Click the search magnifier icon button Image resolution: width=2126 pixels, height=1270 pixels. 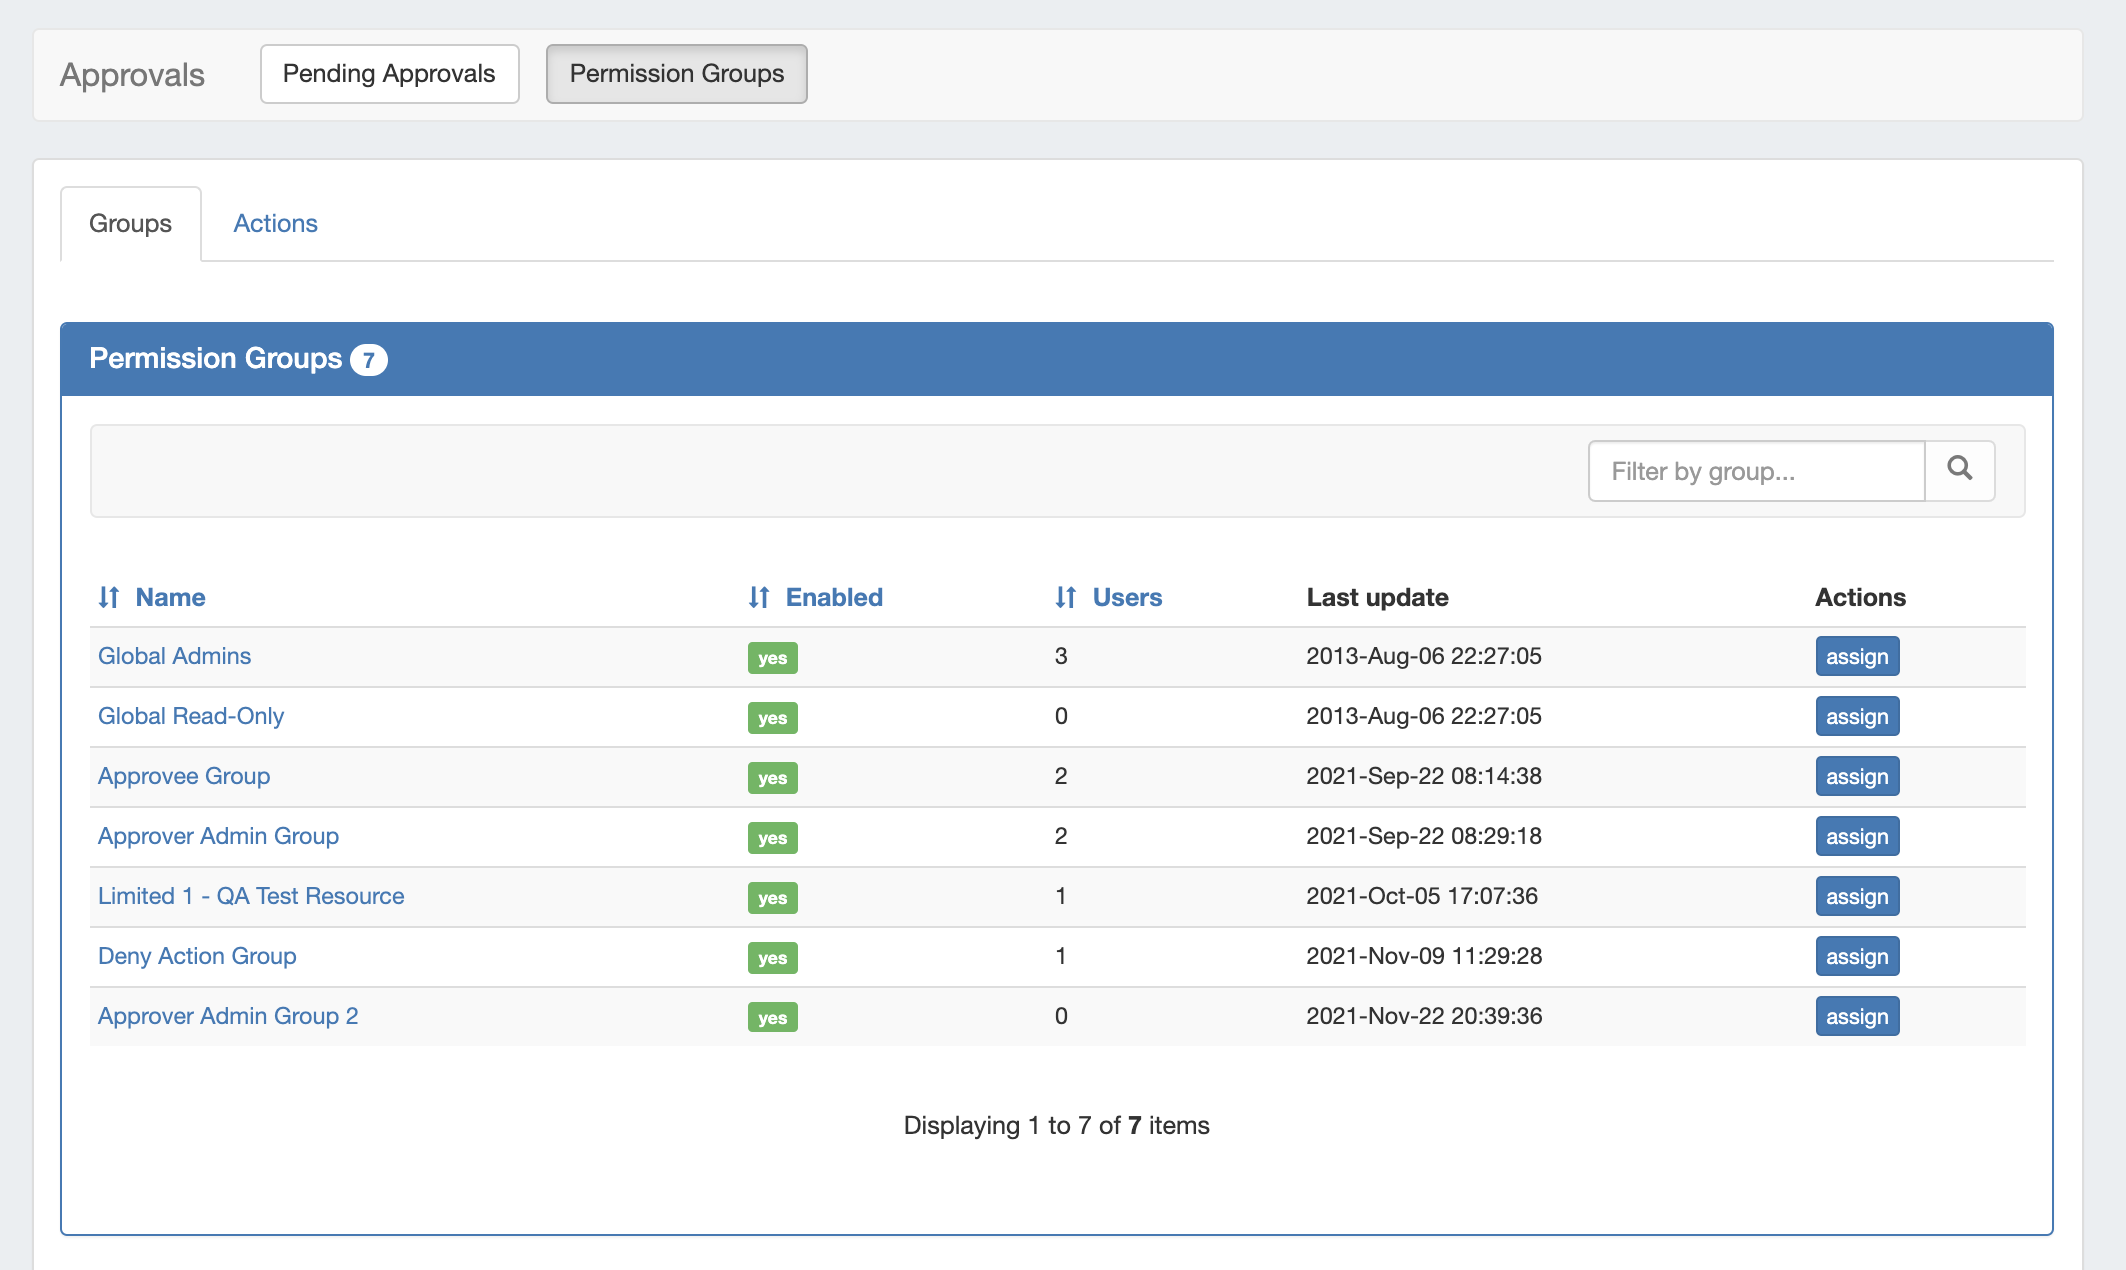tap(1959, 470)
